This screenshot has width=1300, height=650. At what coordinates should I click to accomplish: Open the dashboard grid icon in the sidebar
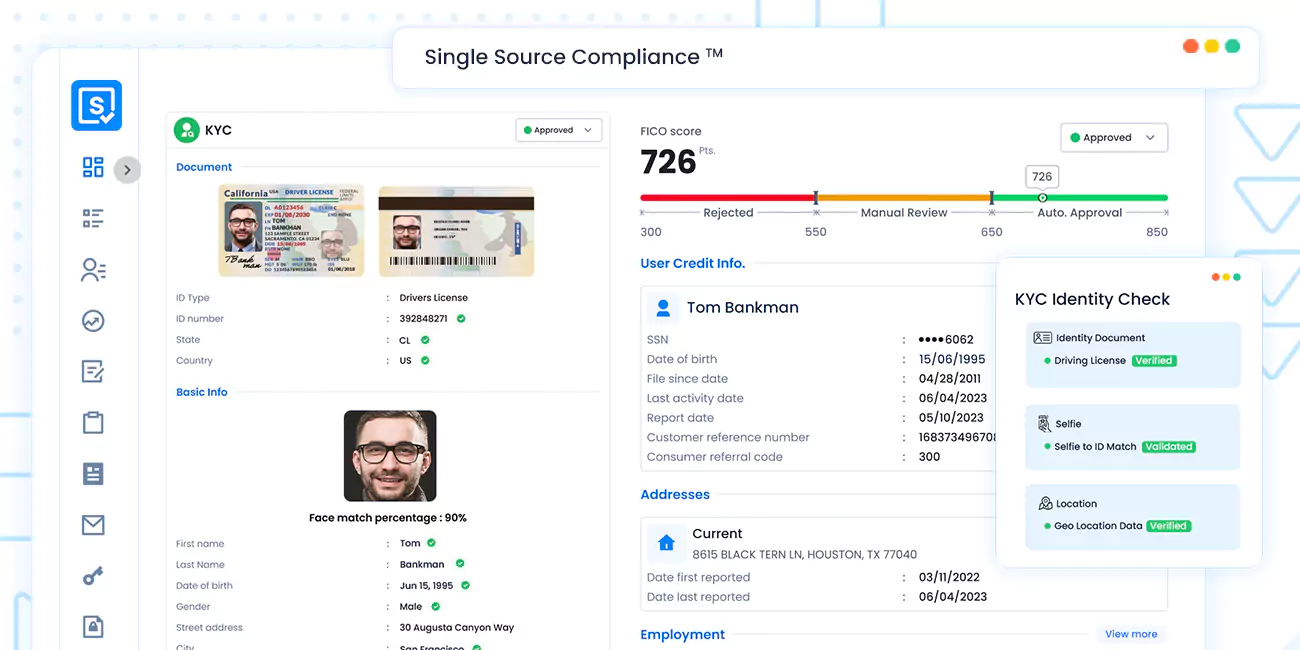pos(93,168)
